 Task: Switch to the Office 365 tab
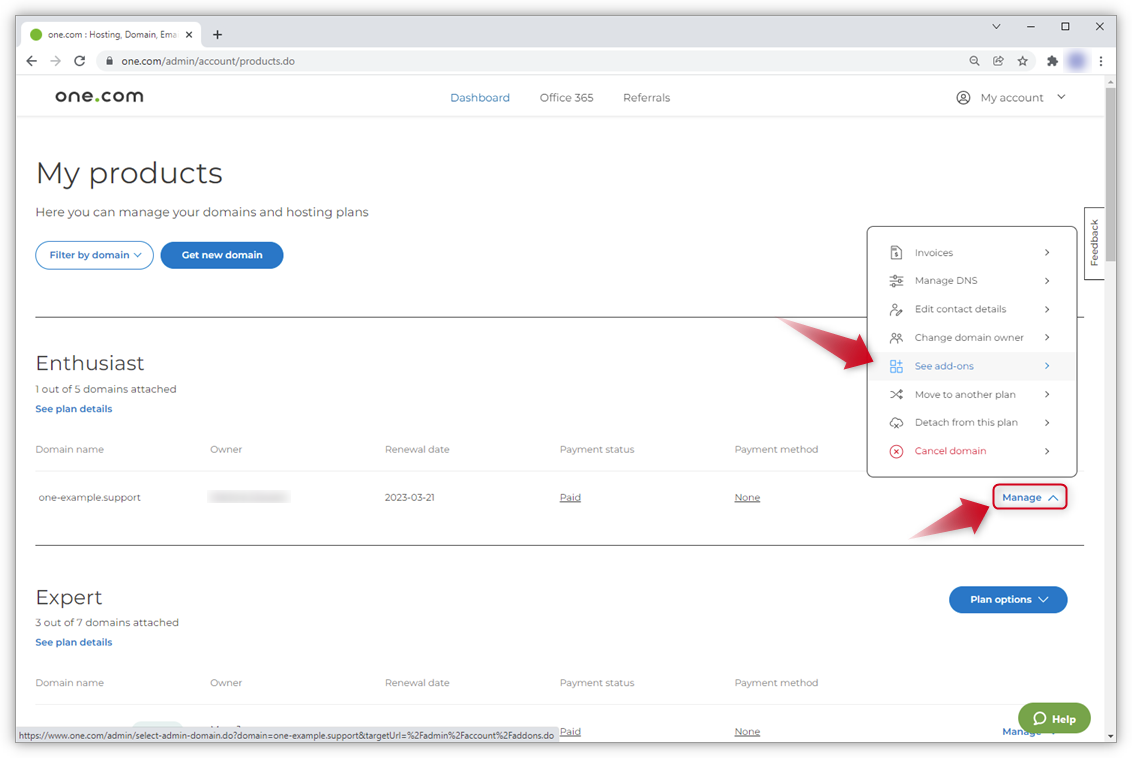click(566, 98)
